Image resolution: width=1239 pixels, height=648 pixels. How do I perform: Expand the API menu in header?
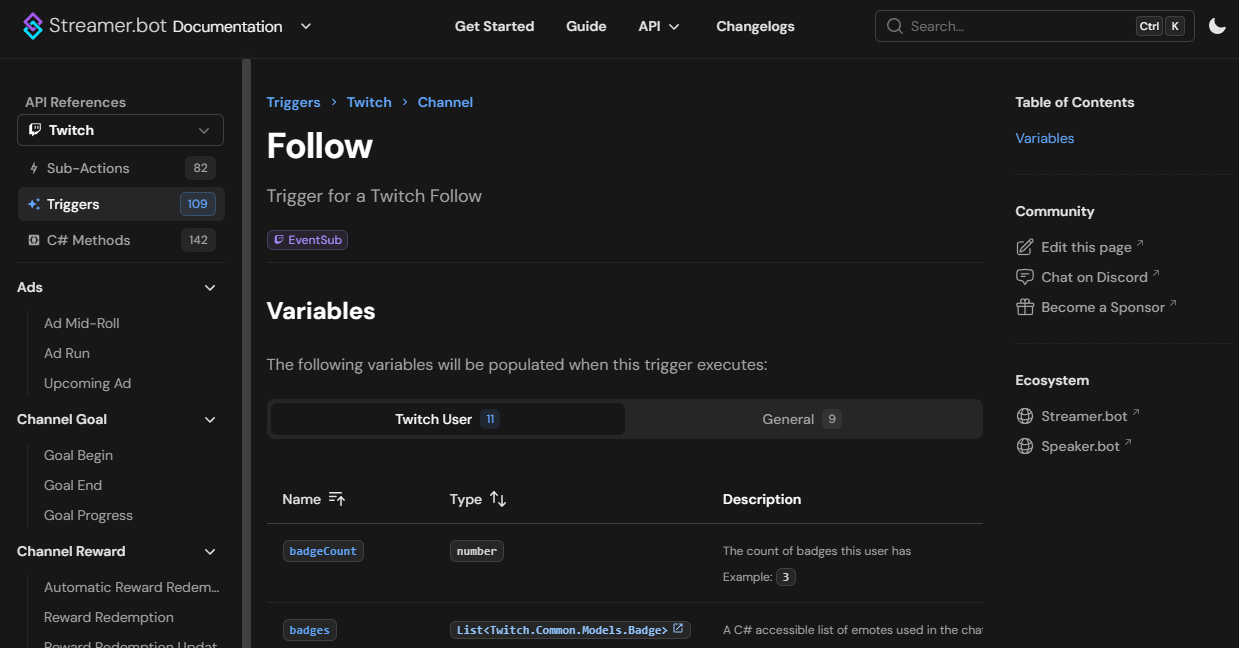pos(659,26)
